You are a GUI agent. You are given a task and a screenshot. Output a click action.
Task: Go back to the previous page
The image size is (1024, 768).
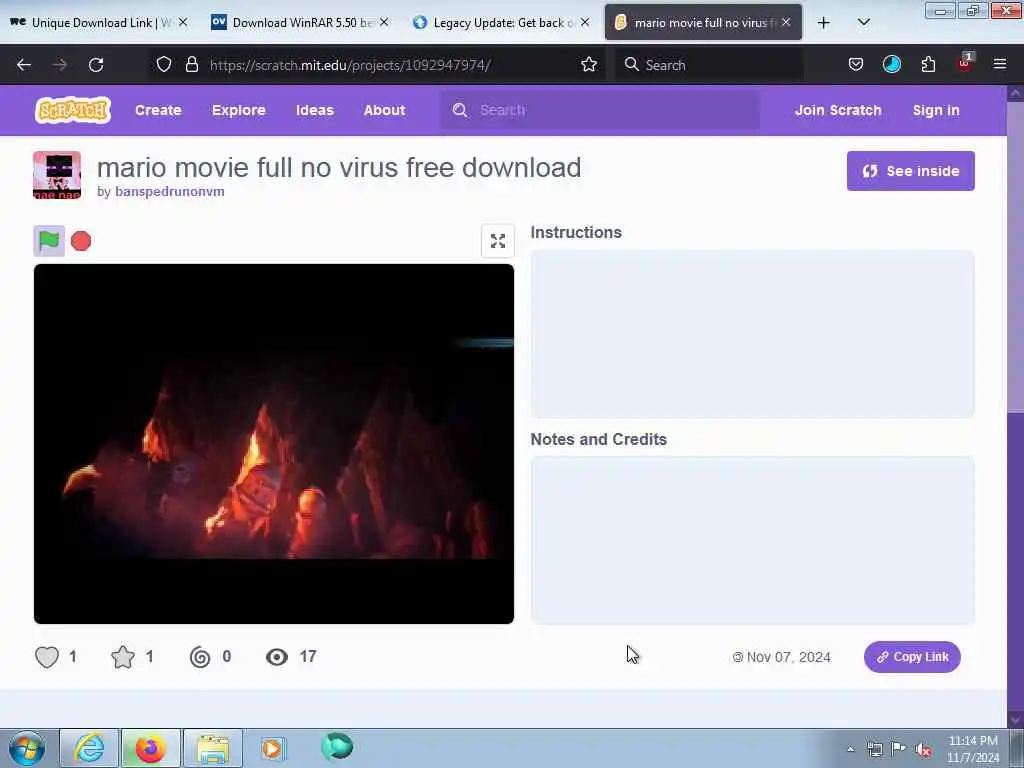tap(24, 65)
